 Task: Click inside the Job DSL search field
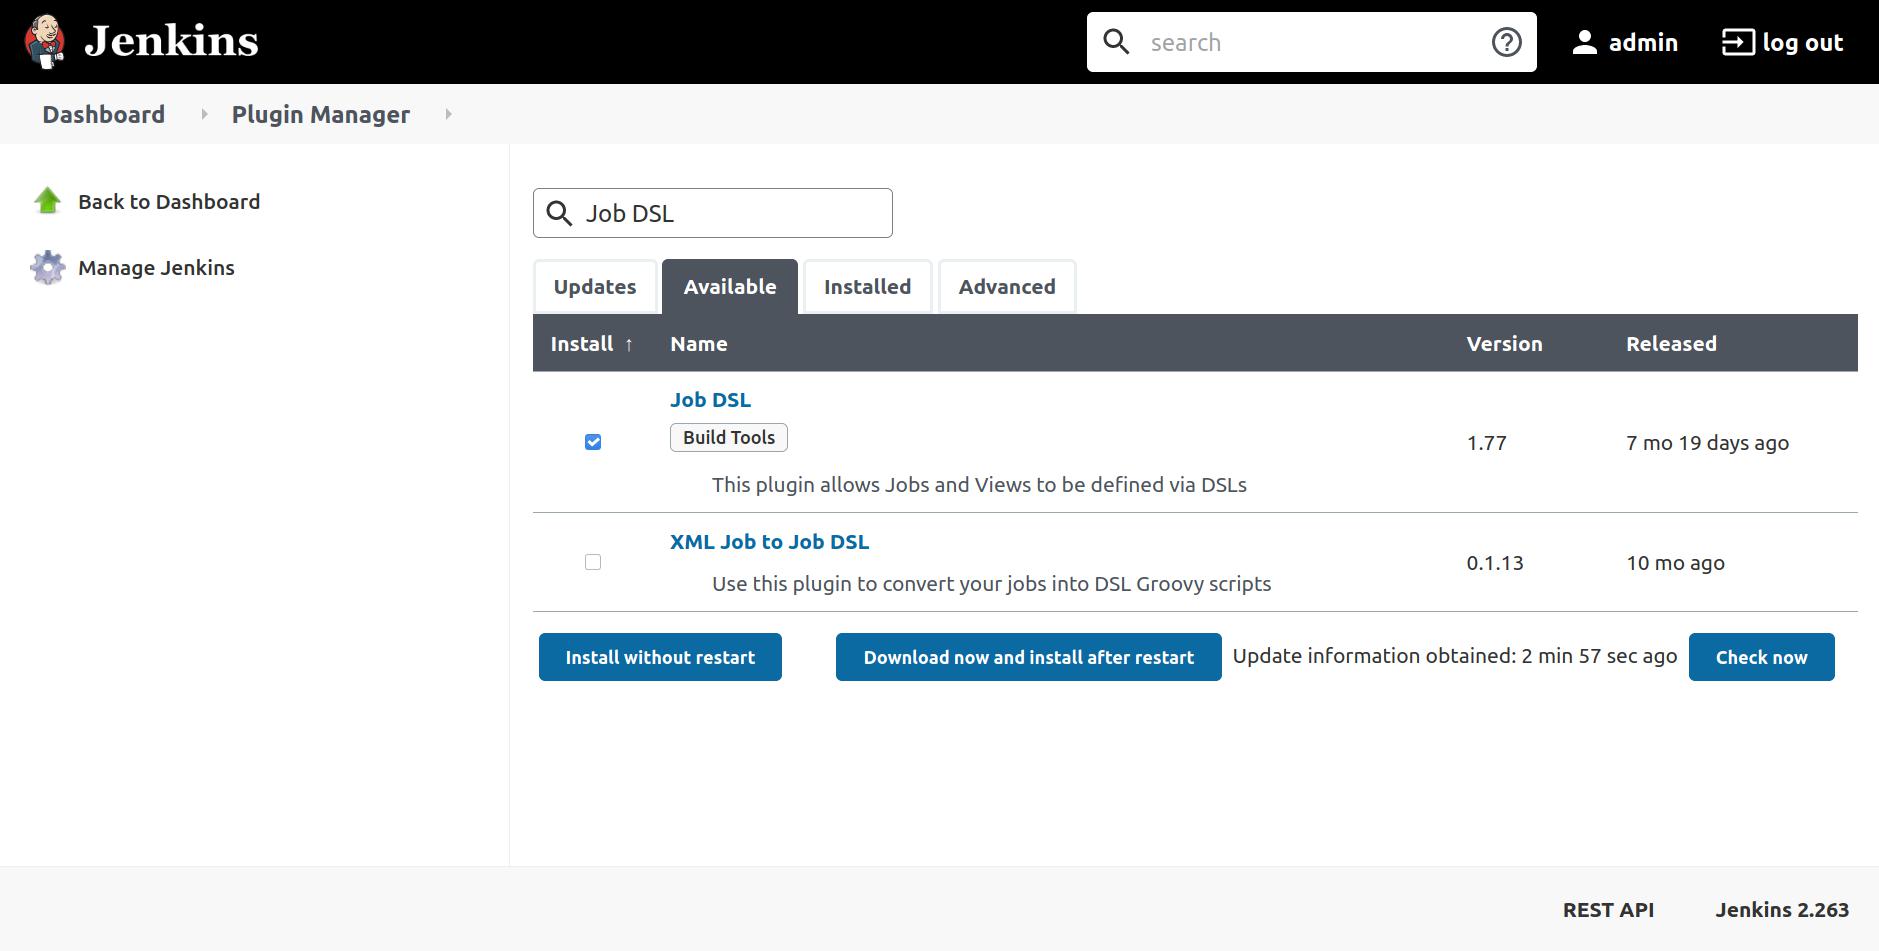pyautogui.click(x=730, y=213)
